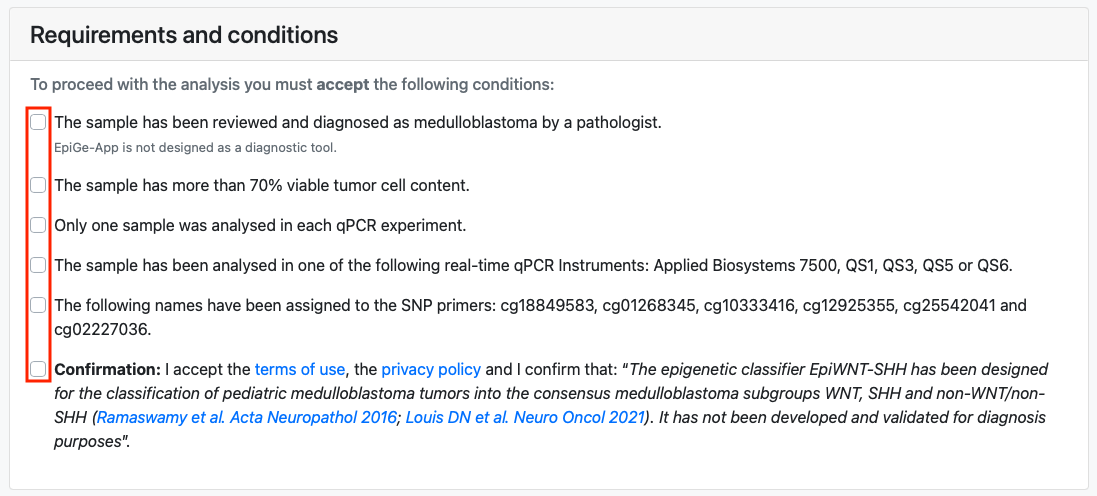This screenshot has height=496, width=1097.
Task: Check the real-time qPCR Instruments condition box
Action: (x=38, y=265)
